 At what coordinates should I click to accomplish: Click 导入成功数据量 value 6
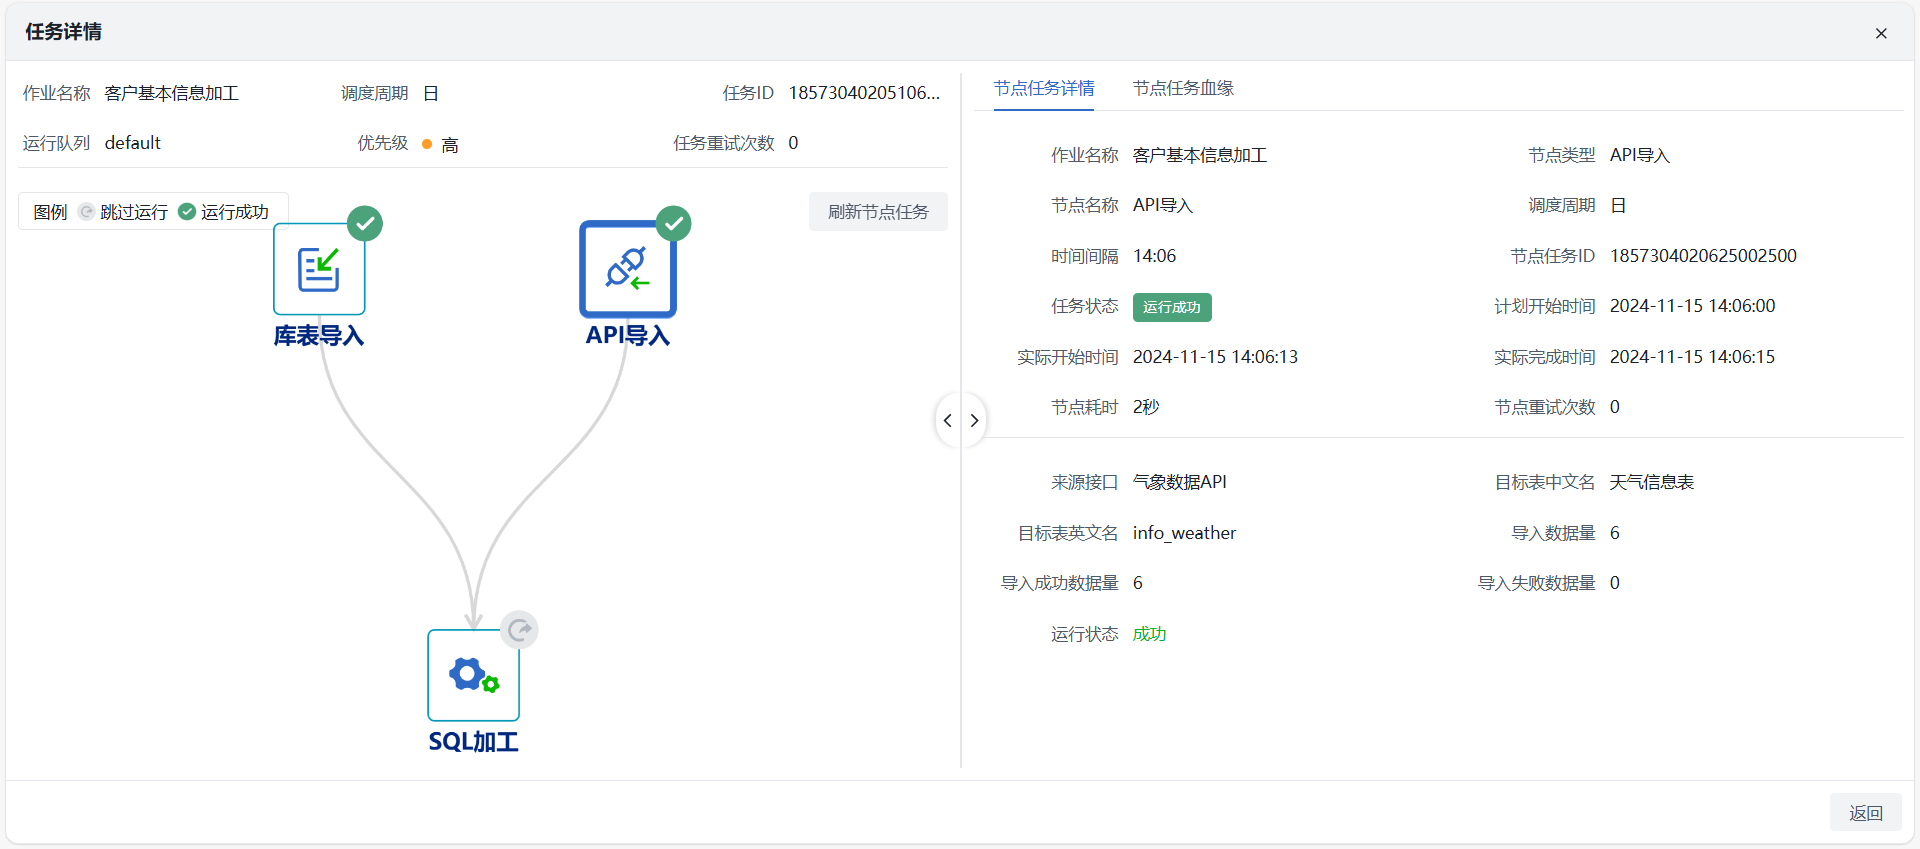click(x=1138, y=583)
